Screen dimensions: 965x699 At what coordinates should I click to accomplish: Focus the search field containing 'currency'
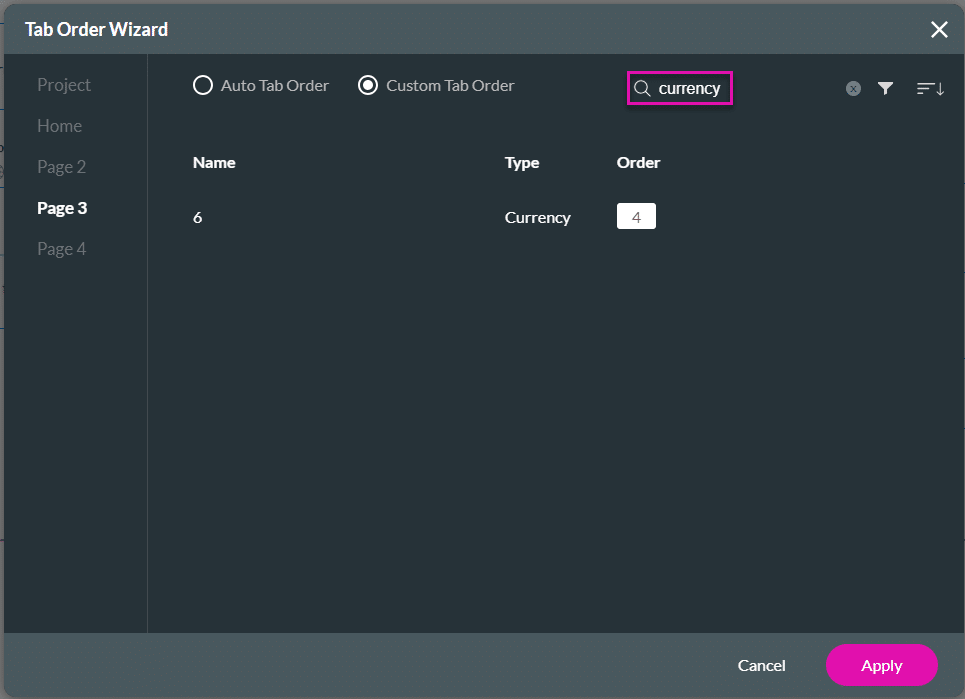[690, 88]
